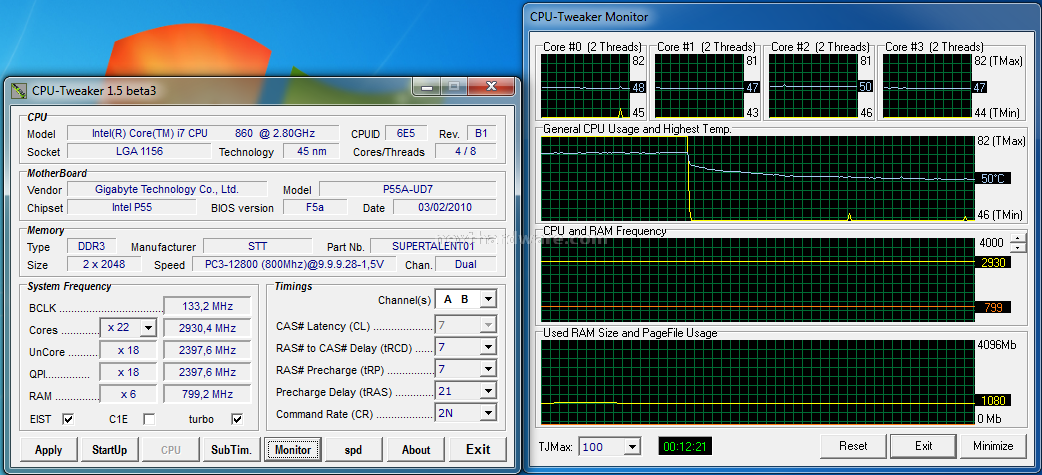Click Exit in the Monitor window
This screenshot has width=1042, height=475.
pyautogui.click(x=923, y=446)
